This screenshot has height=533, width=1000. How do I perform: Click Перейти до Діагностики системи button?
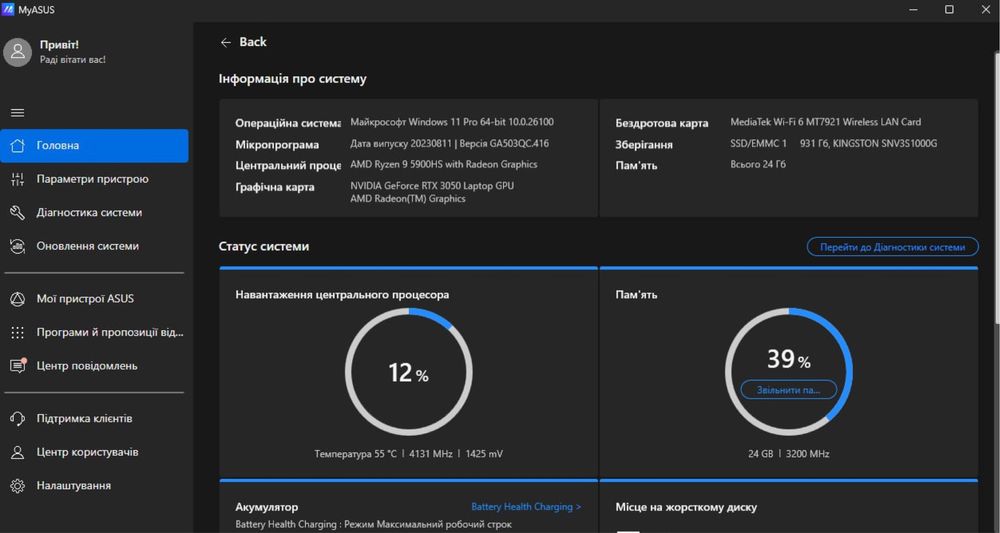pyautogui.click(x=892, y=247)
